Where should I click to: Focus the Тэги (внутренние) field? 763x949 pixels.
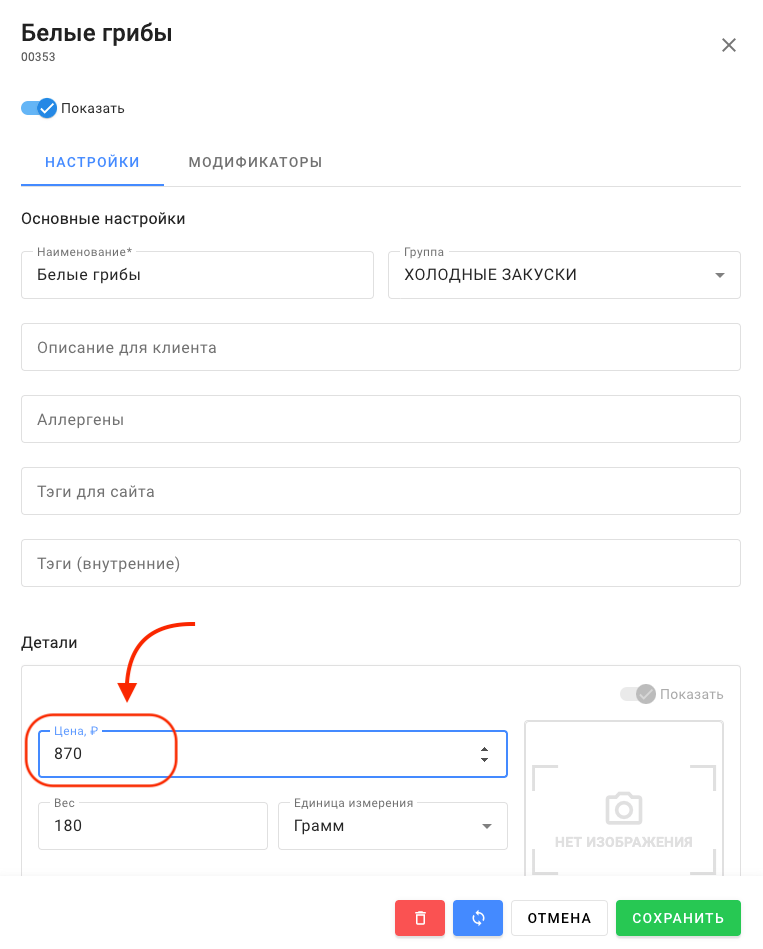pos(380,563)
